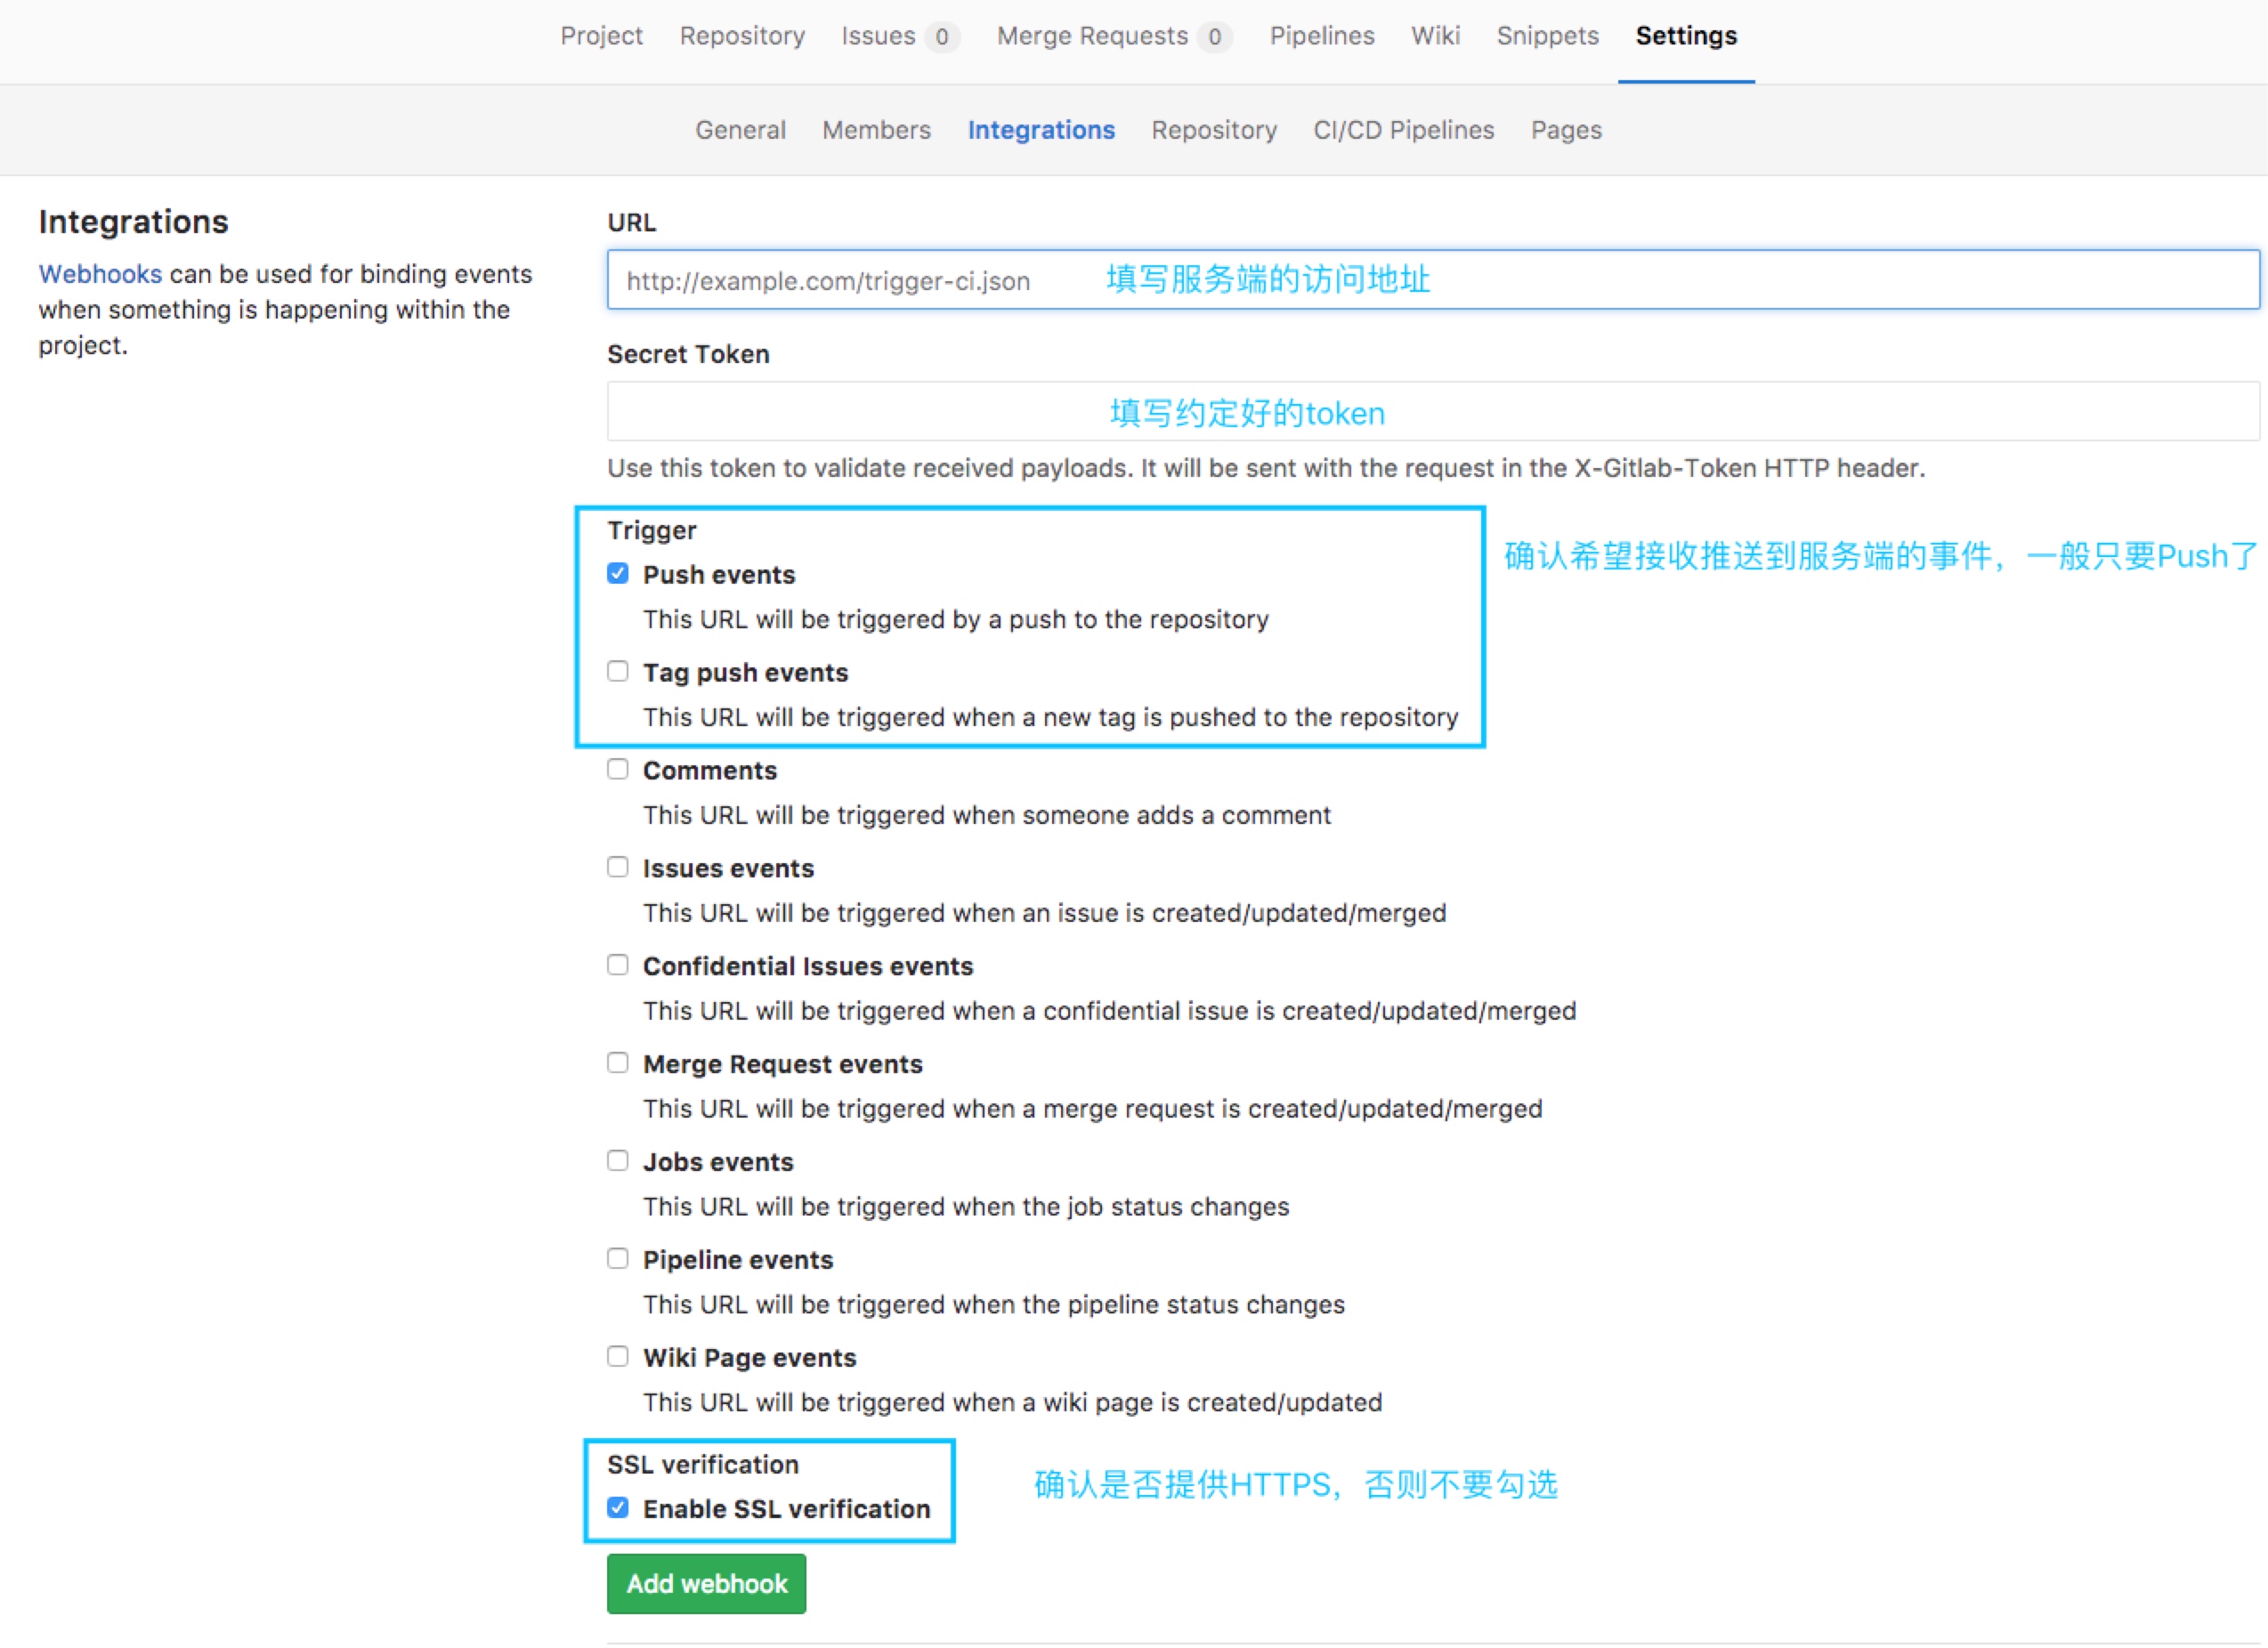Go to CI/CD Pipelines settings tab
The height and width of the screenshot is (1648, 2268).
[1403, 130]
